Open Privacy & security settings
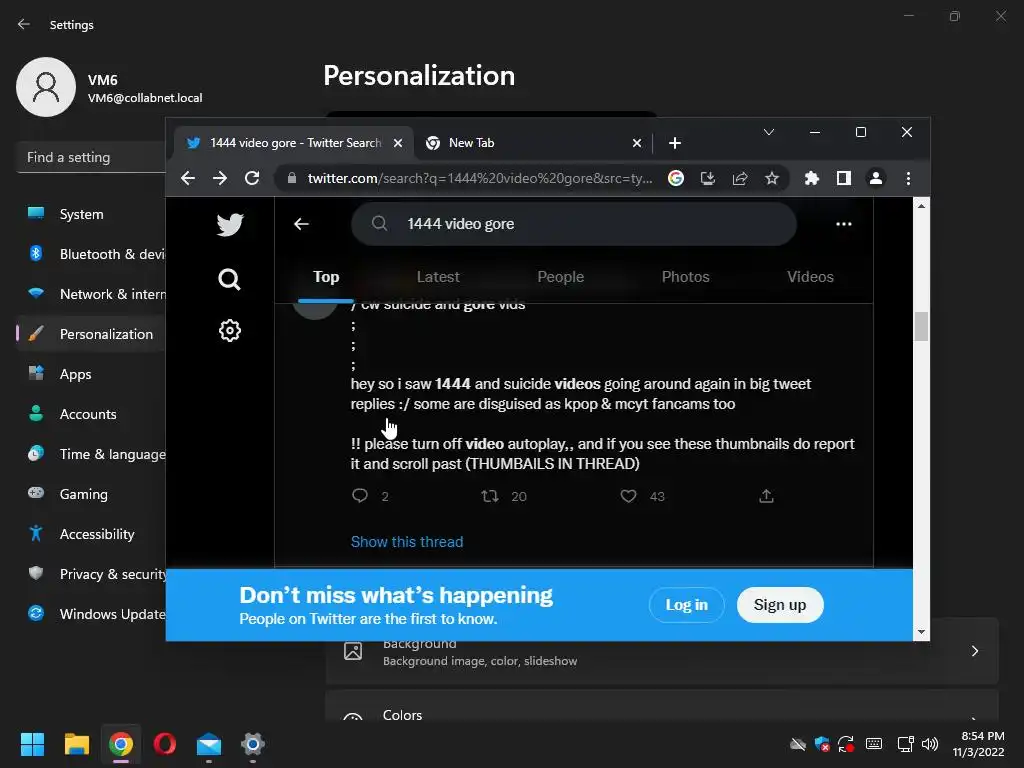1024x768 pixels. point(91,574)
